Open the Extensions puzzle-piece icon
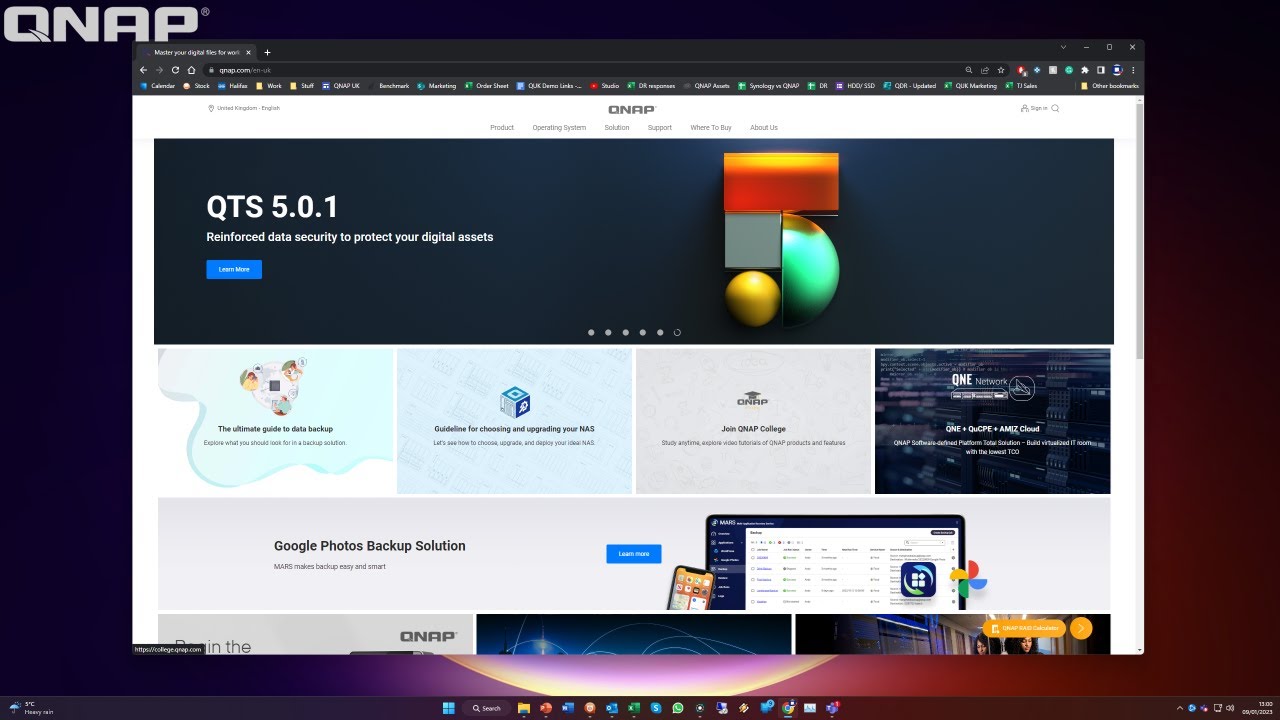 1085,70
